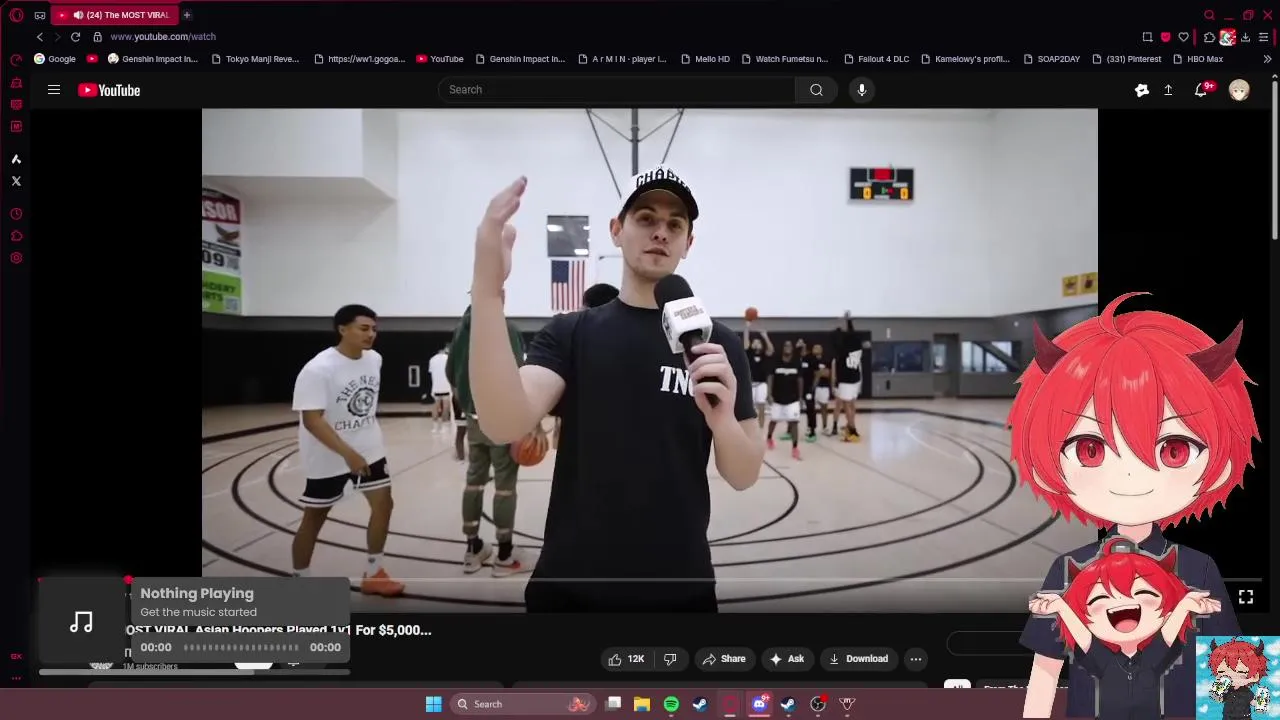The width and height of the screenshot is (1280, 720).
Task: Click the music note player icon
Action: click(81, 622)
